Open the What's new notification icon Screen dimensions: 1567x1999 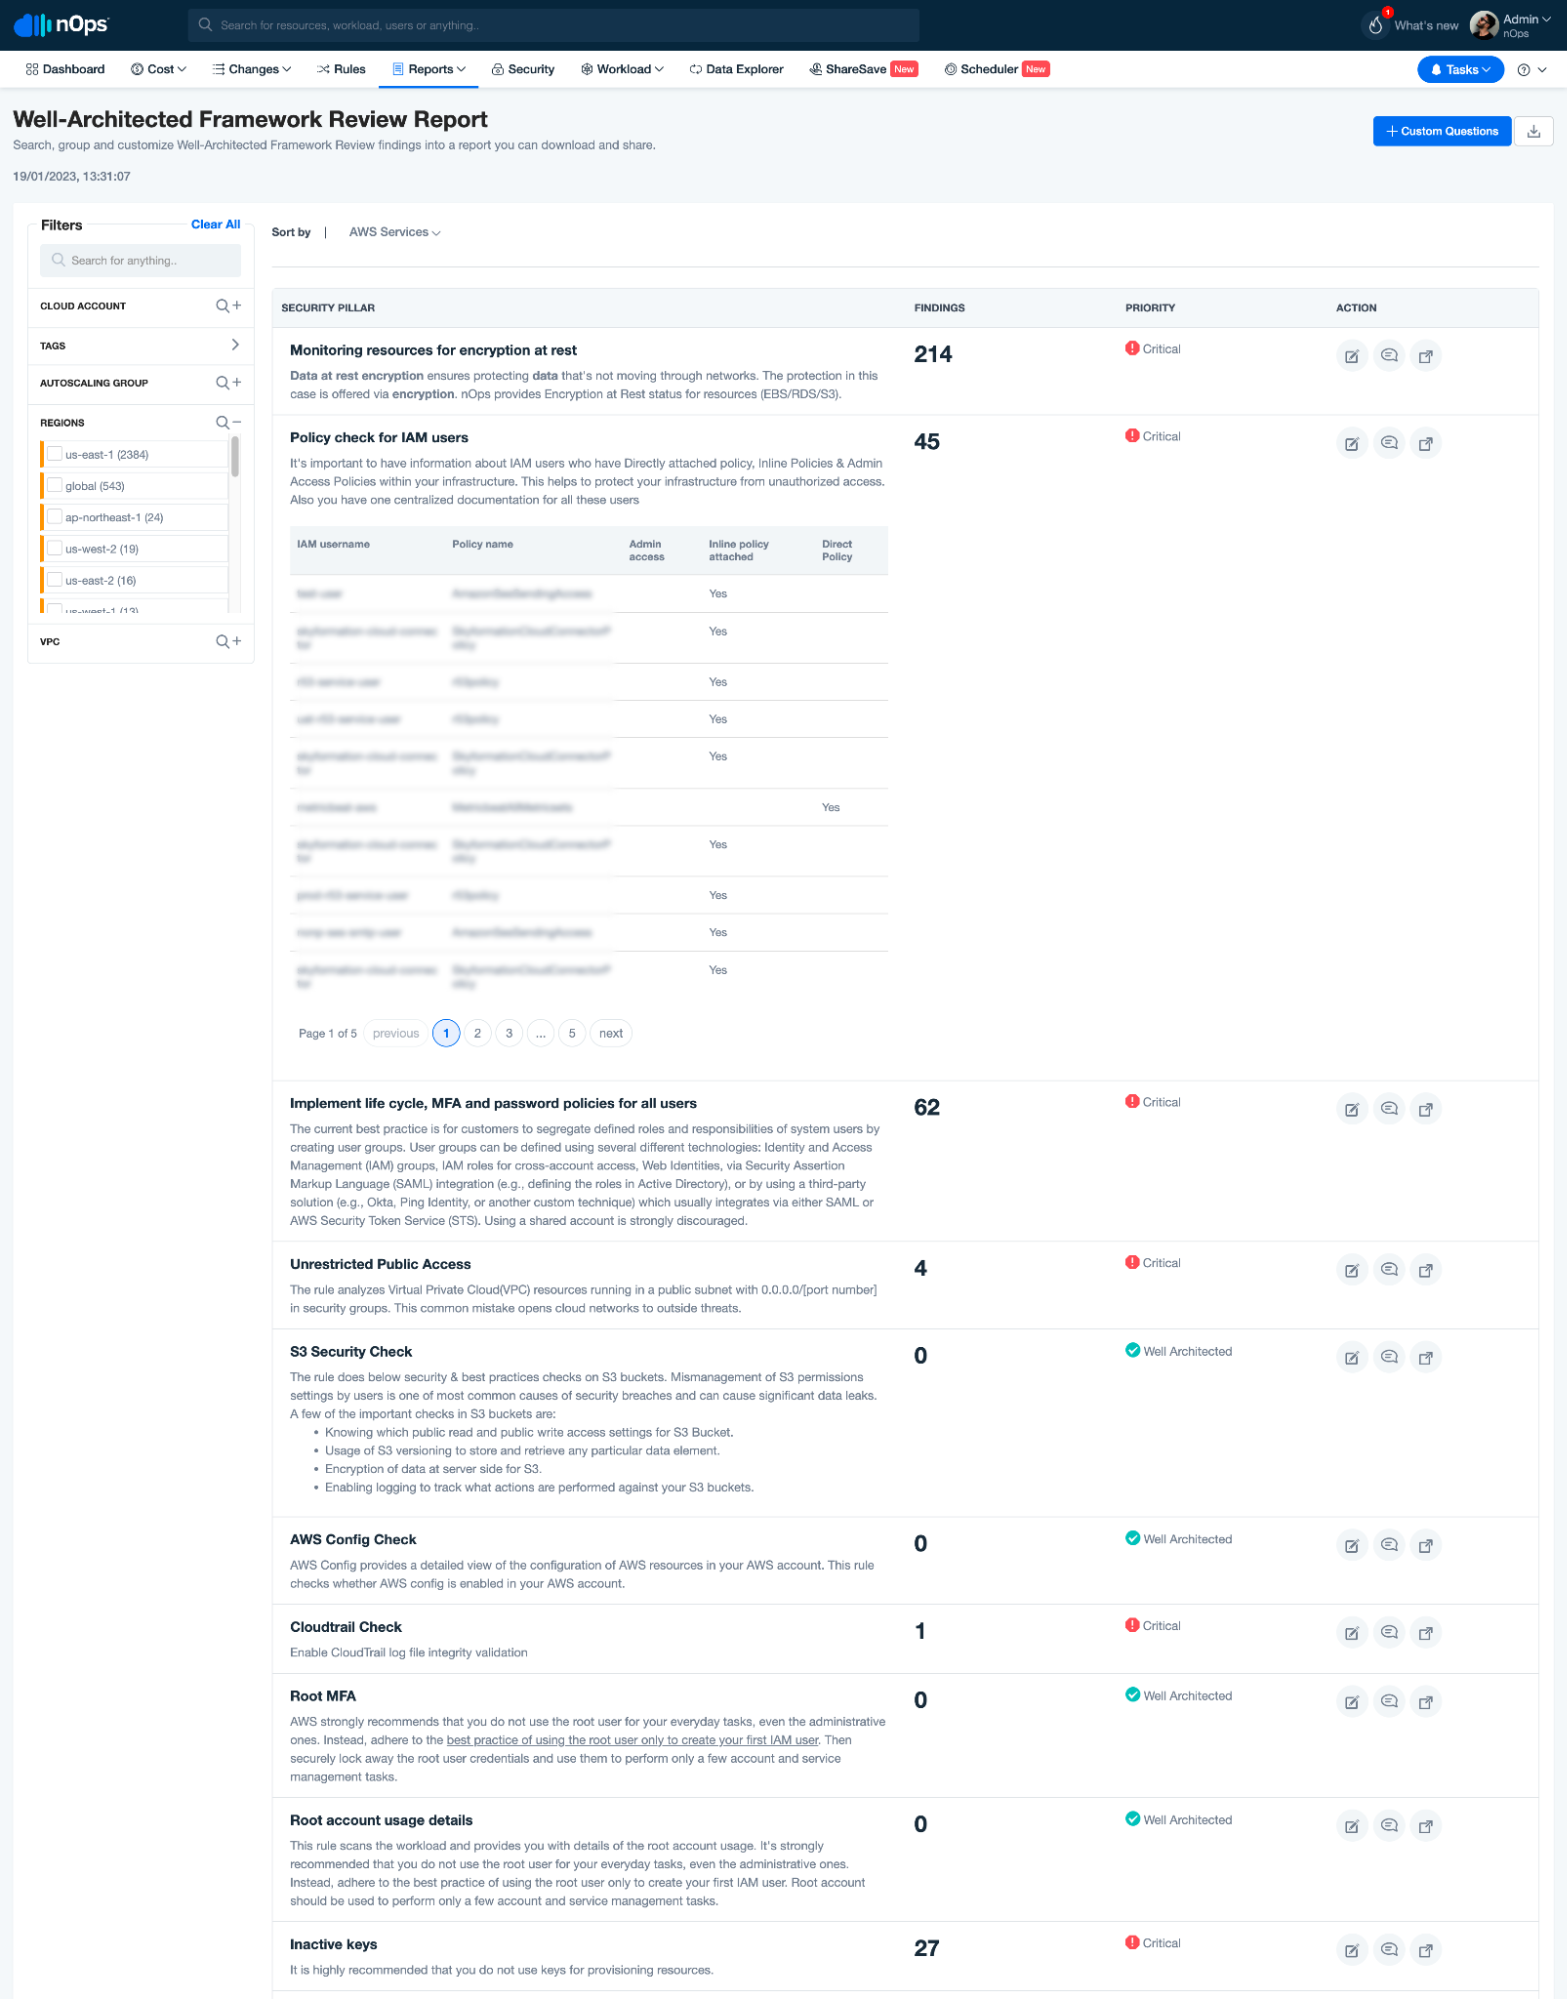[x=1376, y=25]
